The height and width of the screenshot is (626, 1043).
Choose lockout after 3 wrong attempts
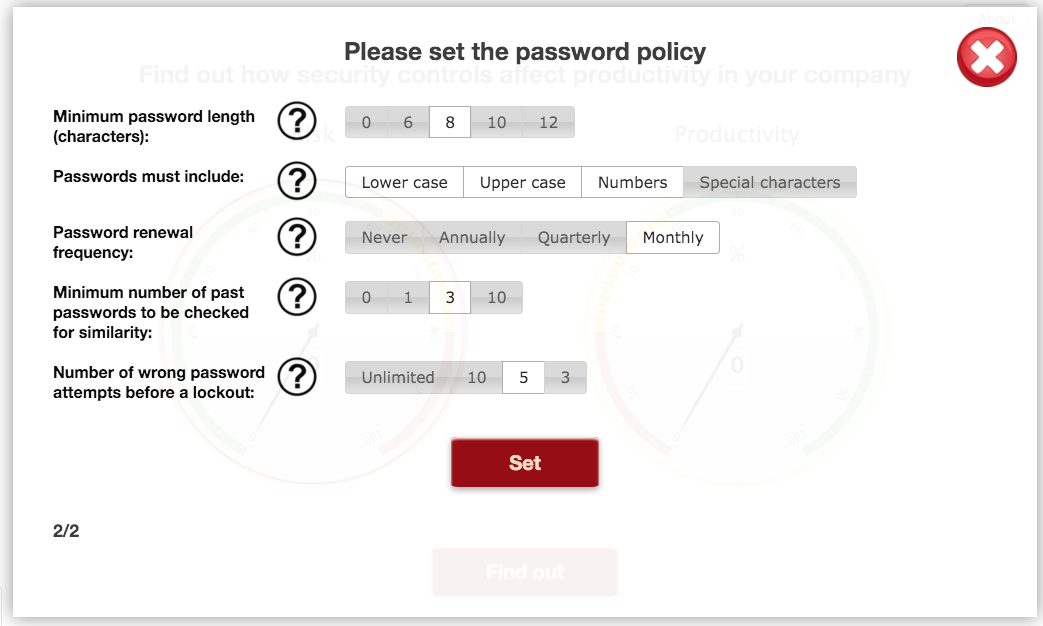(565, 377)
